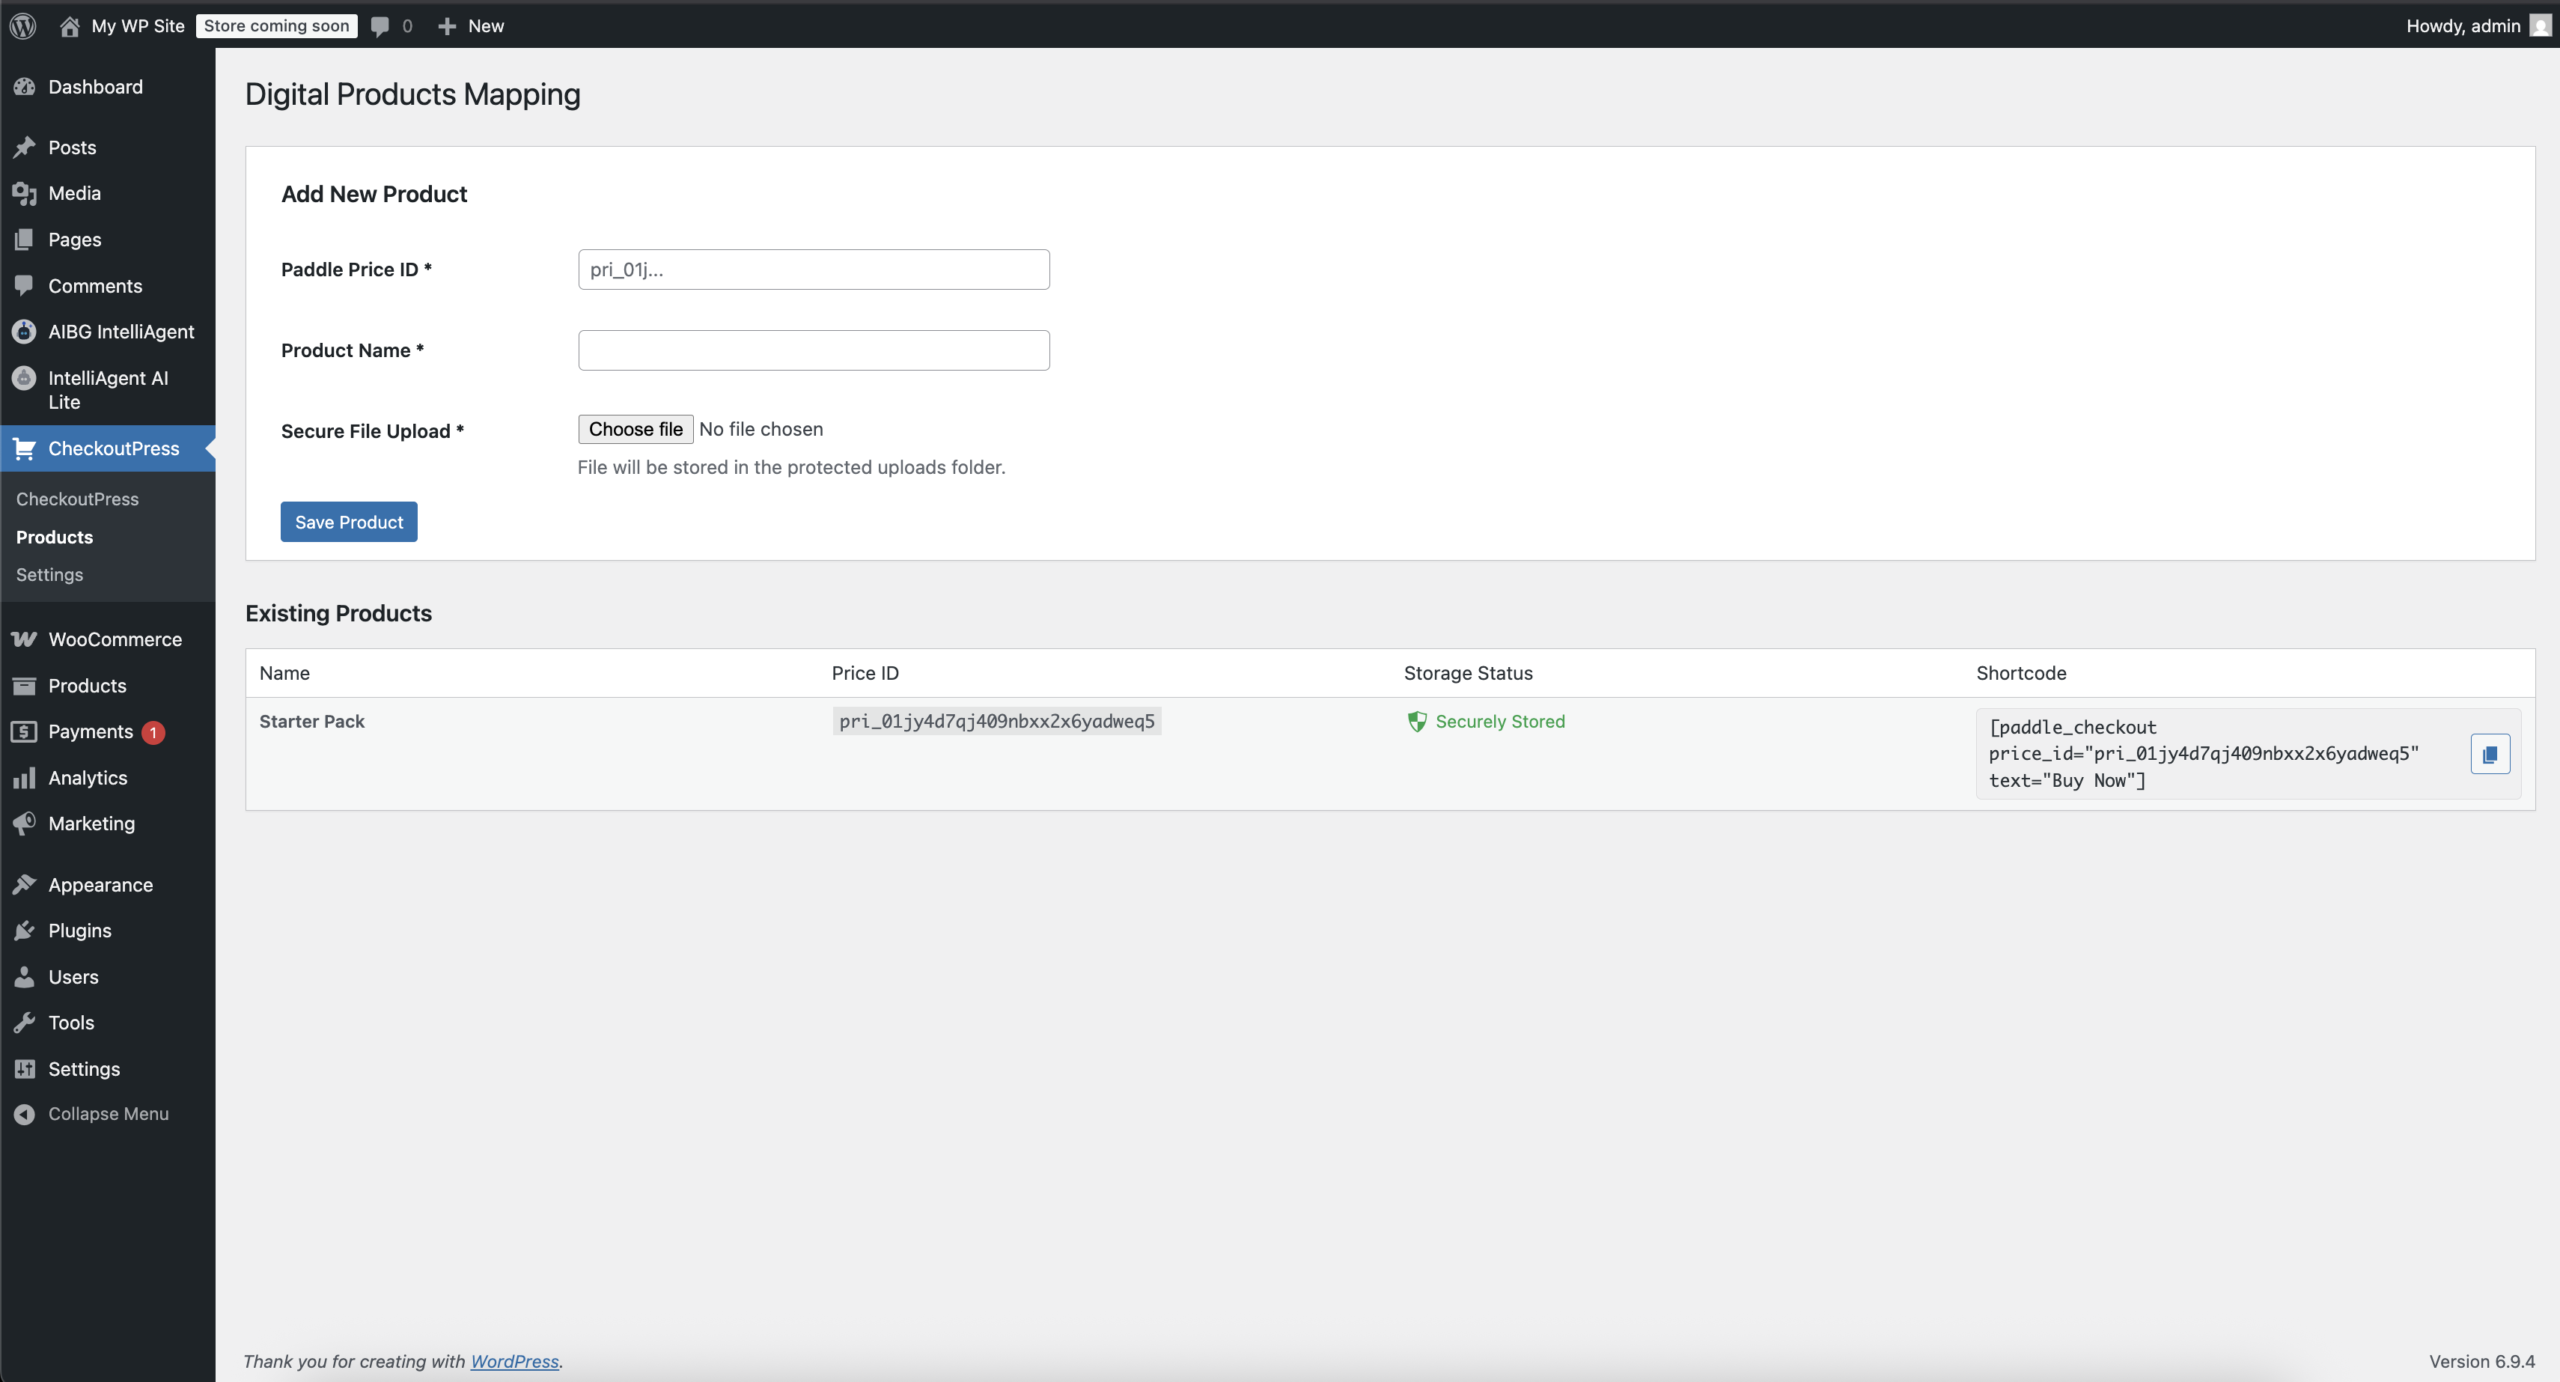Click the Payments notification badge 1
This screenshot has height=1382, width=2560.
pos(153,733)
